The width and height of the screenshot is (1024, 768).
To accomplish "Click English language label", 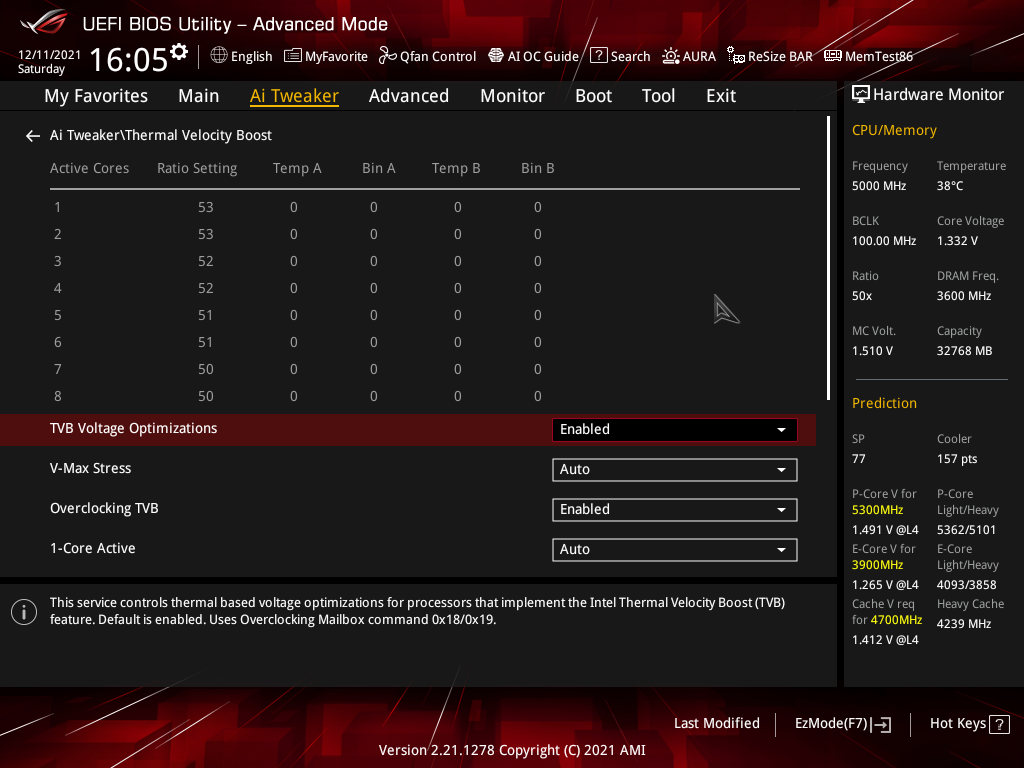I will point(251,56).
